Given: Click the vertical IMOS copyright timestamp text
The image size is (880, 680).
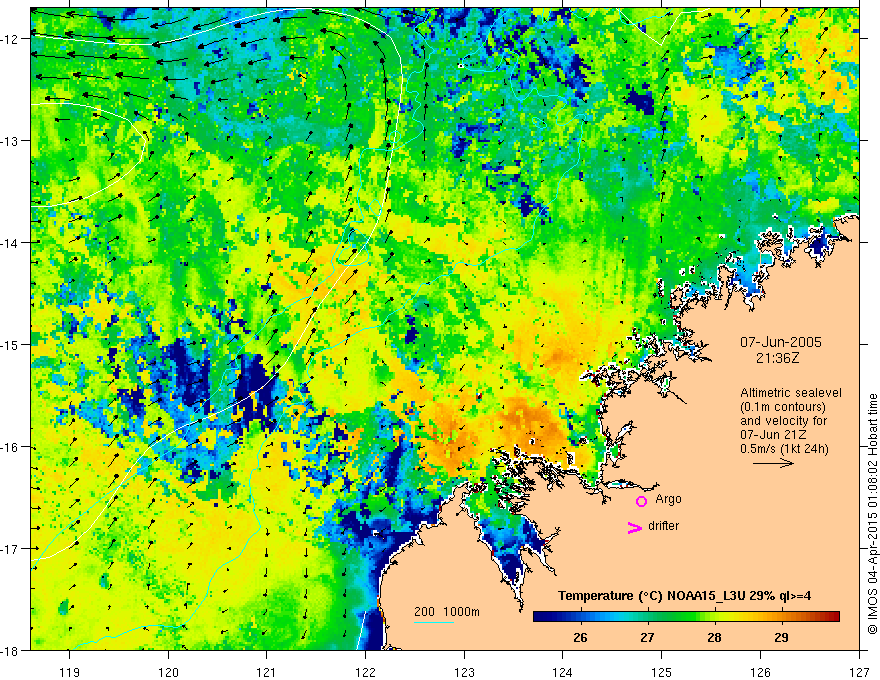Looking at the screenshot, I should tap(872, 514).
